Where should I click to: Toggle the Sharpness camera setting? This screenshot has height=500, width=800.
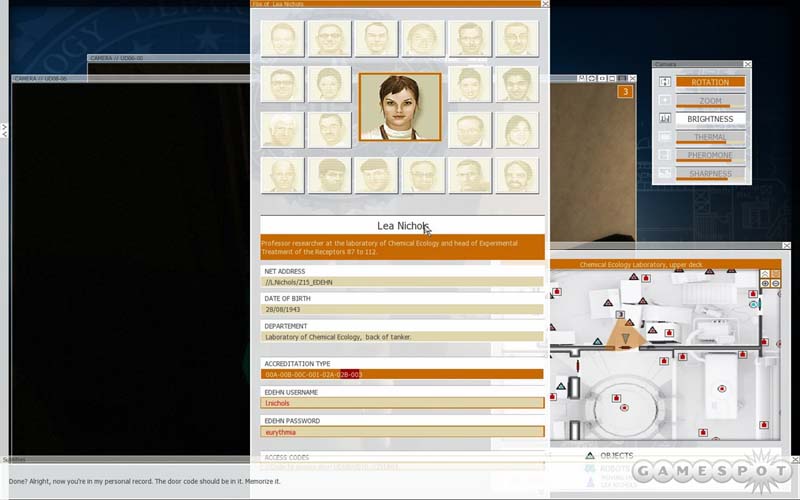(710, 174)
